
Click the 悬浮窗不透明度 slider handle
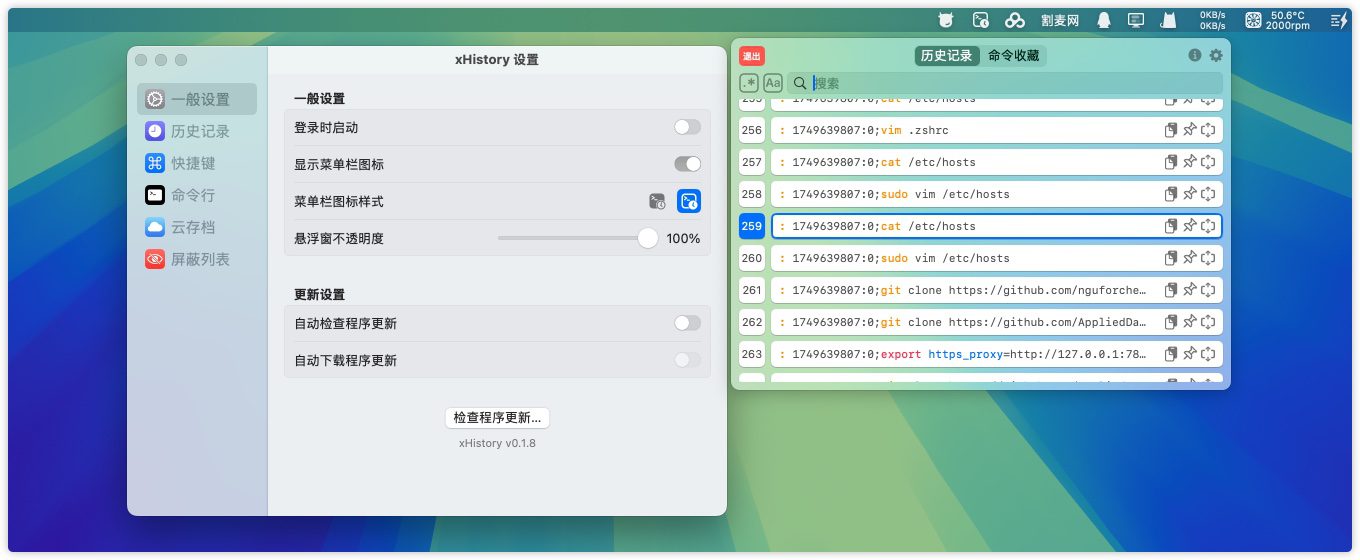pos(648,238)
